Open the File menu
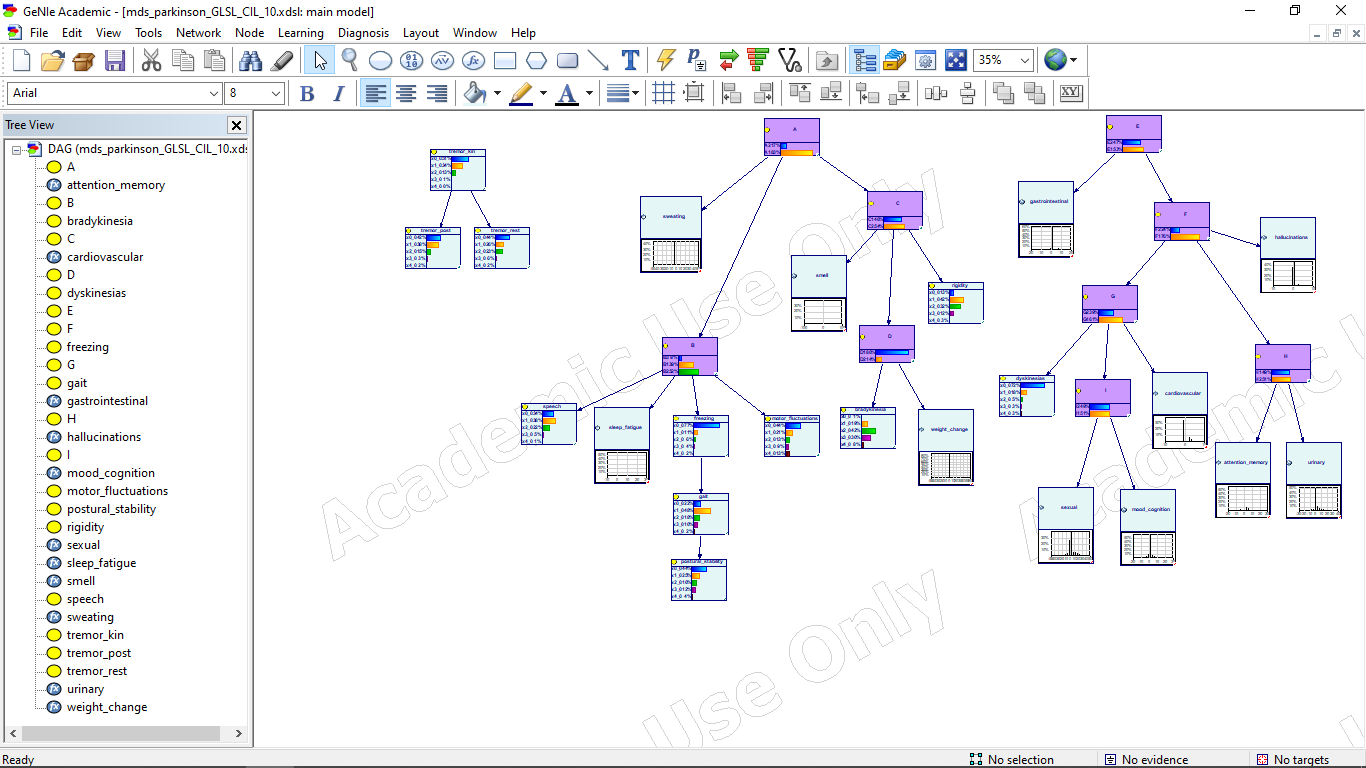The image size is (1366, 768). 39,33
